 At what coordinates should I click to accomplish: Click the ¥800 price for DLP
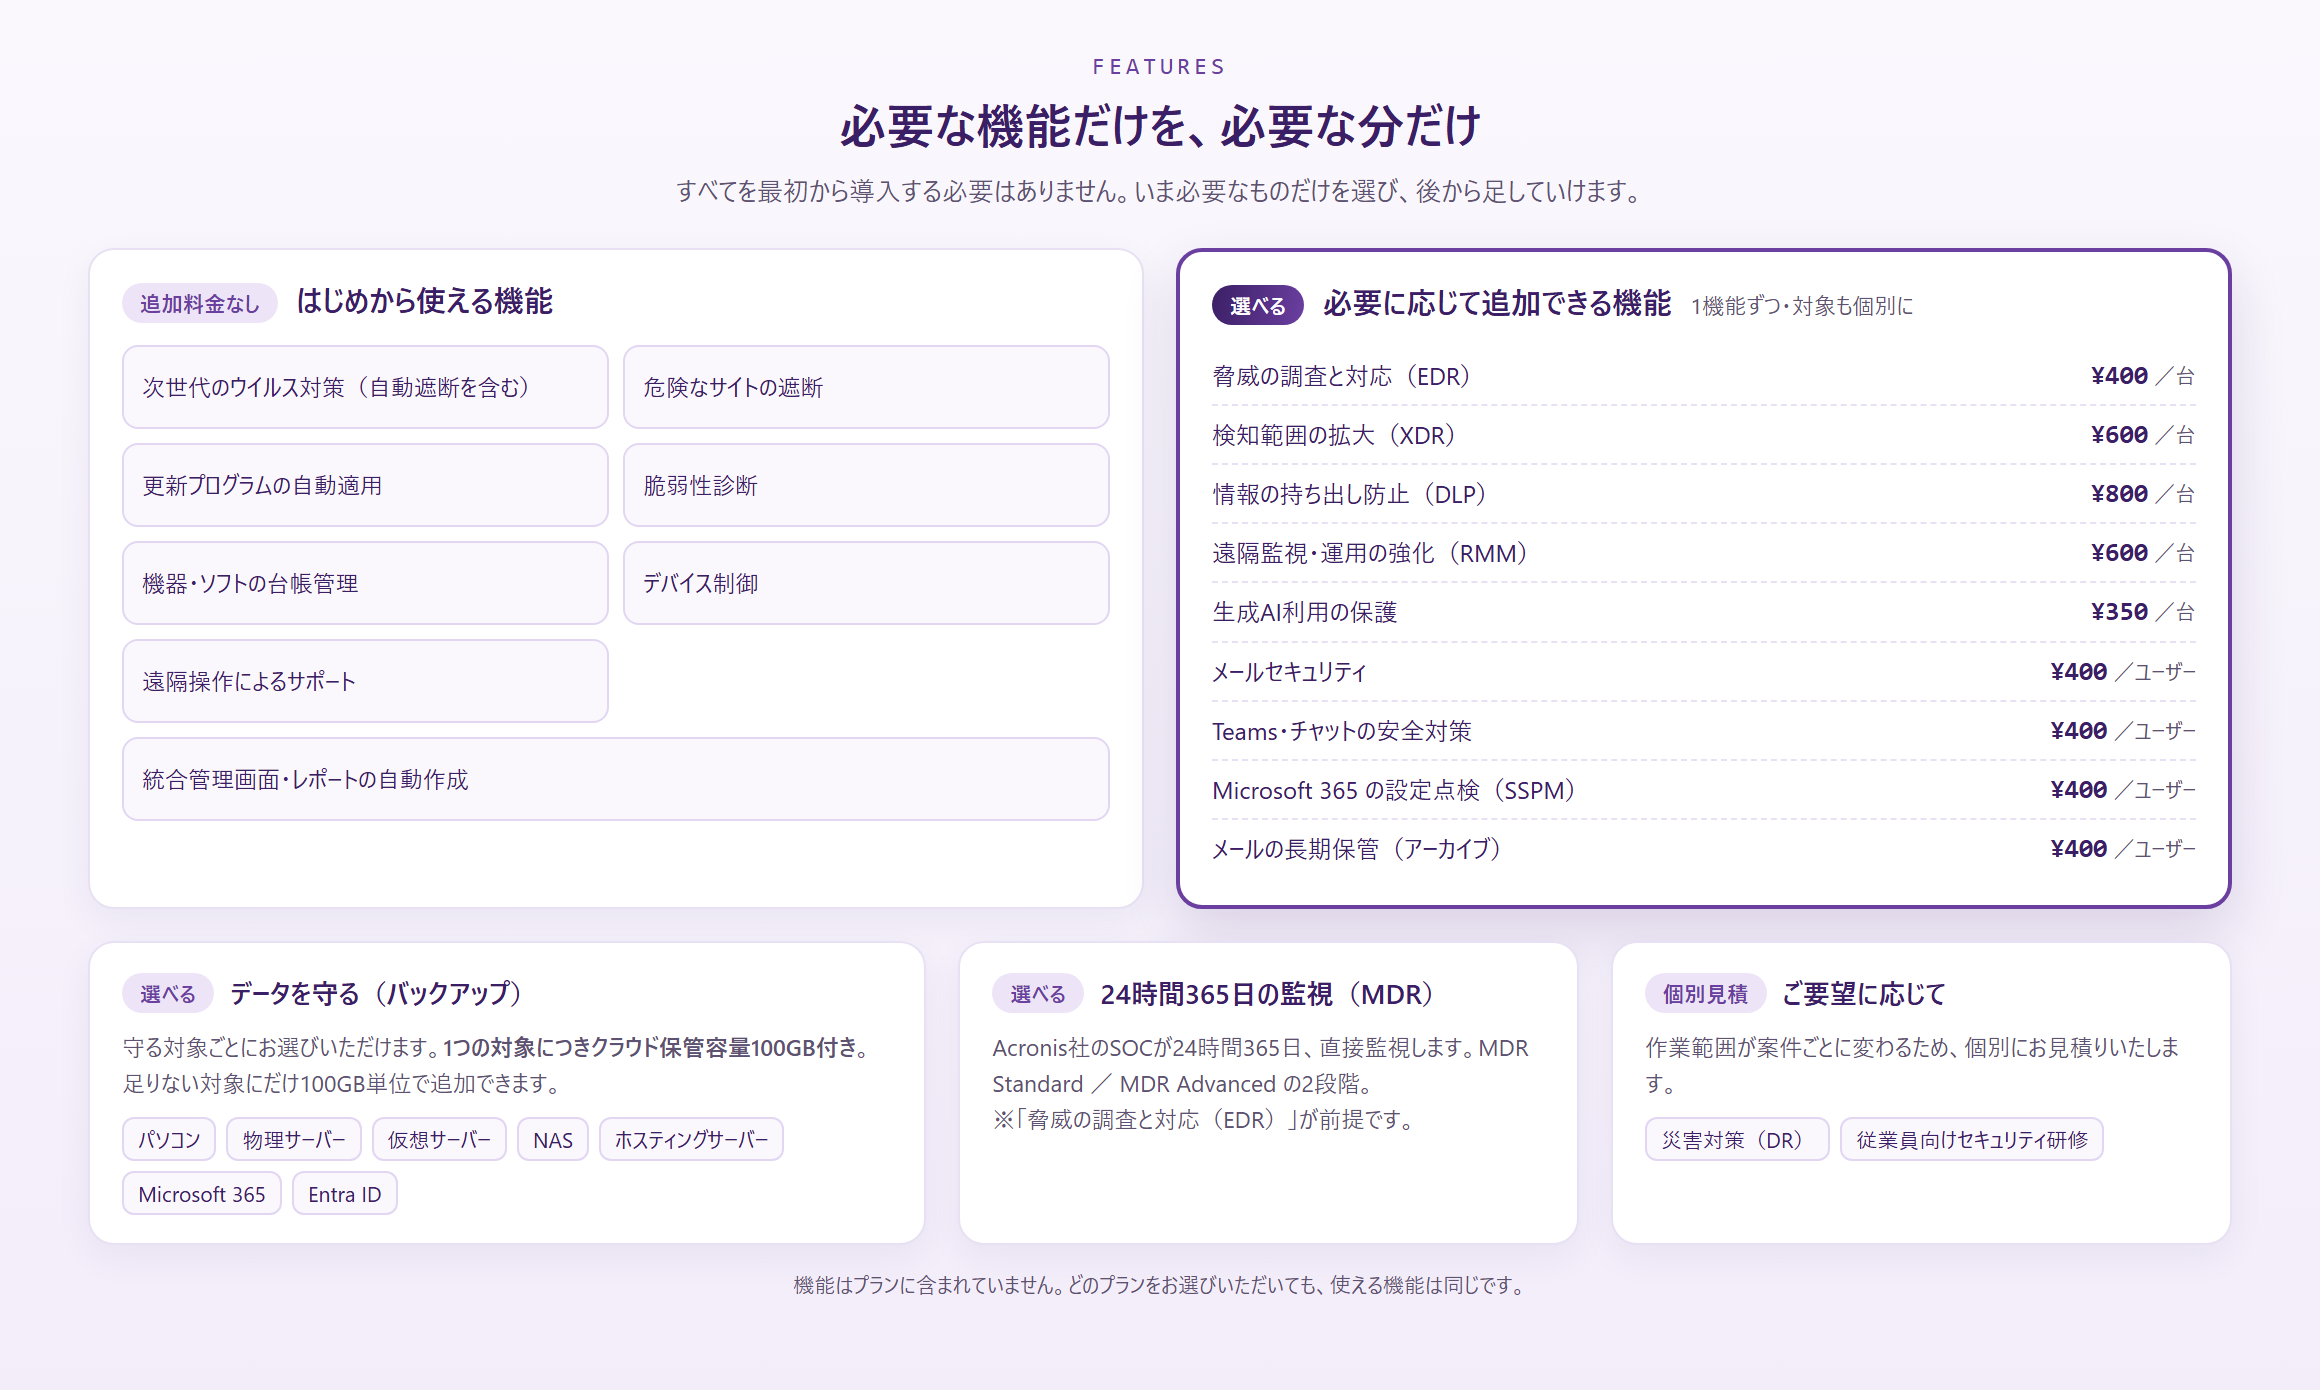coord(2119,494)
